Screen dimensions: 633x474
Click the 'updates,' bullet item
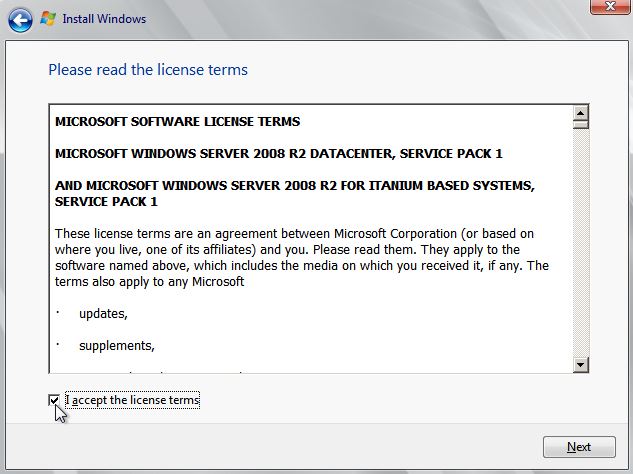(x=103, y=314)
